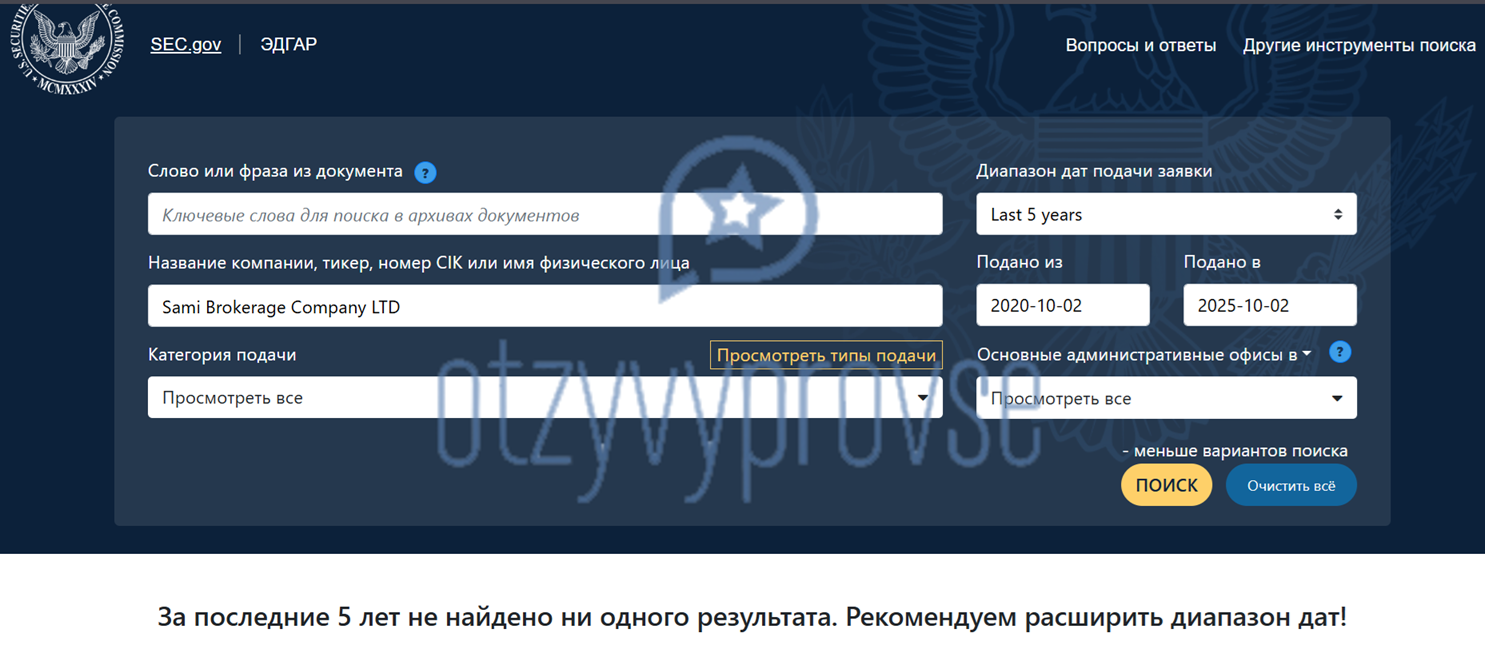This screenshot has height=645, width=1485.
Task: Focus the document keyword search field
Action: 545,214
